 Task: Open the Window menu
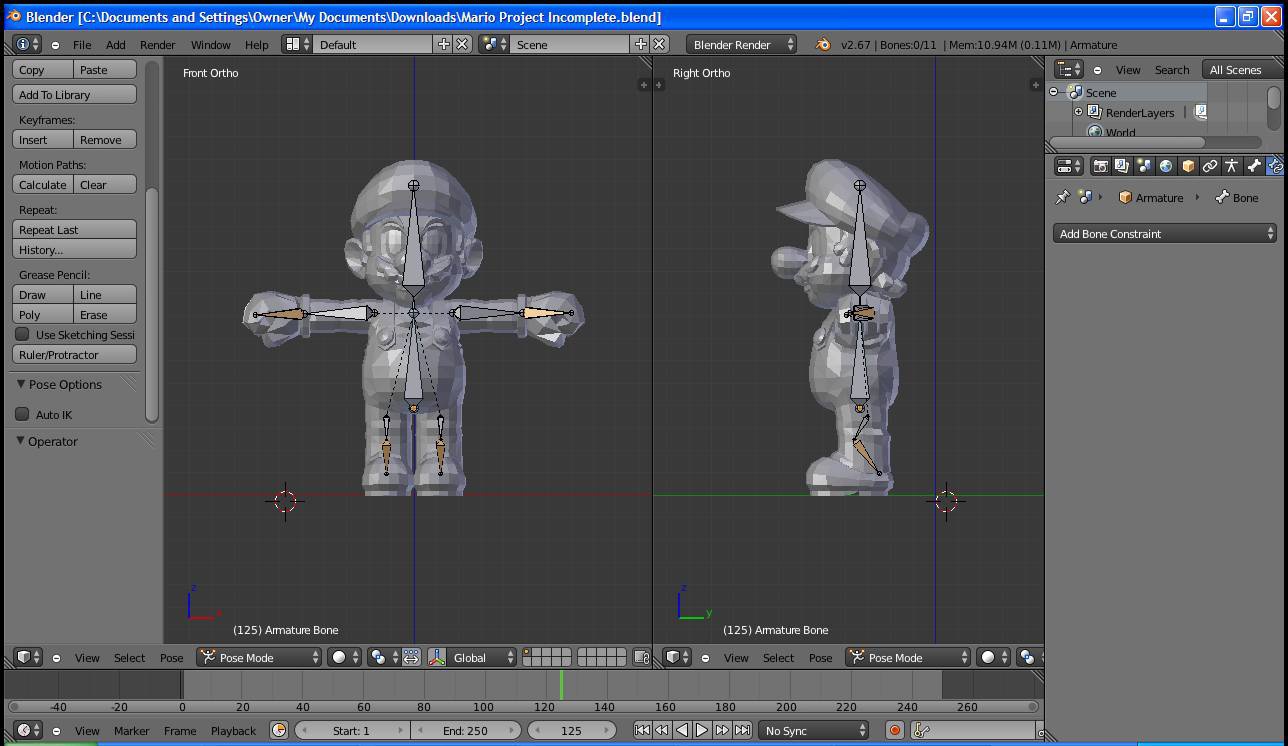[x=211, y=45]
